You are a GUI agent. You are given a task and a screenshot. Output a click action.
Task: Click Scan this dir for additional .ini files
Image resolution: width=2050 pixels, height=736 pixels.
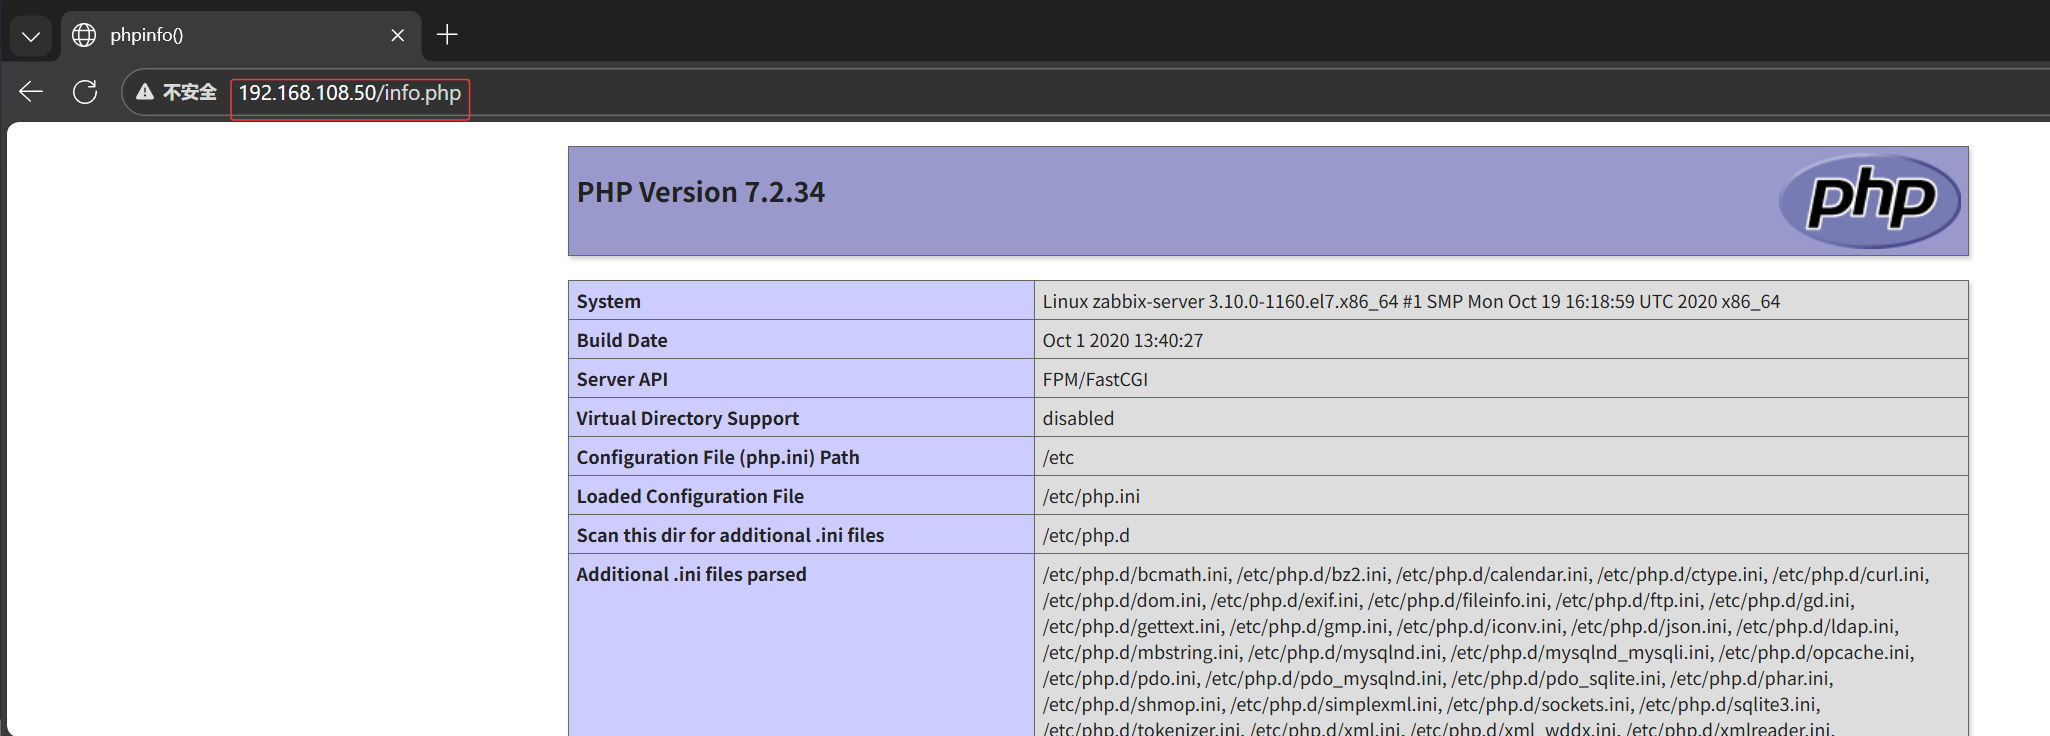click(x=730, y=535)
